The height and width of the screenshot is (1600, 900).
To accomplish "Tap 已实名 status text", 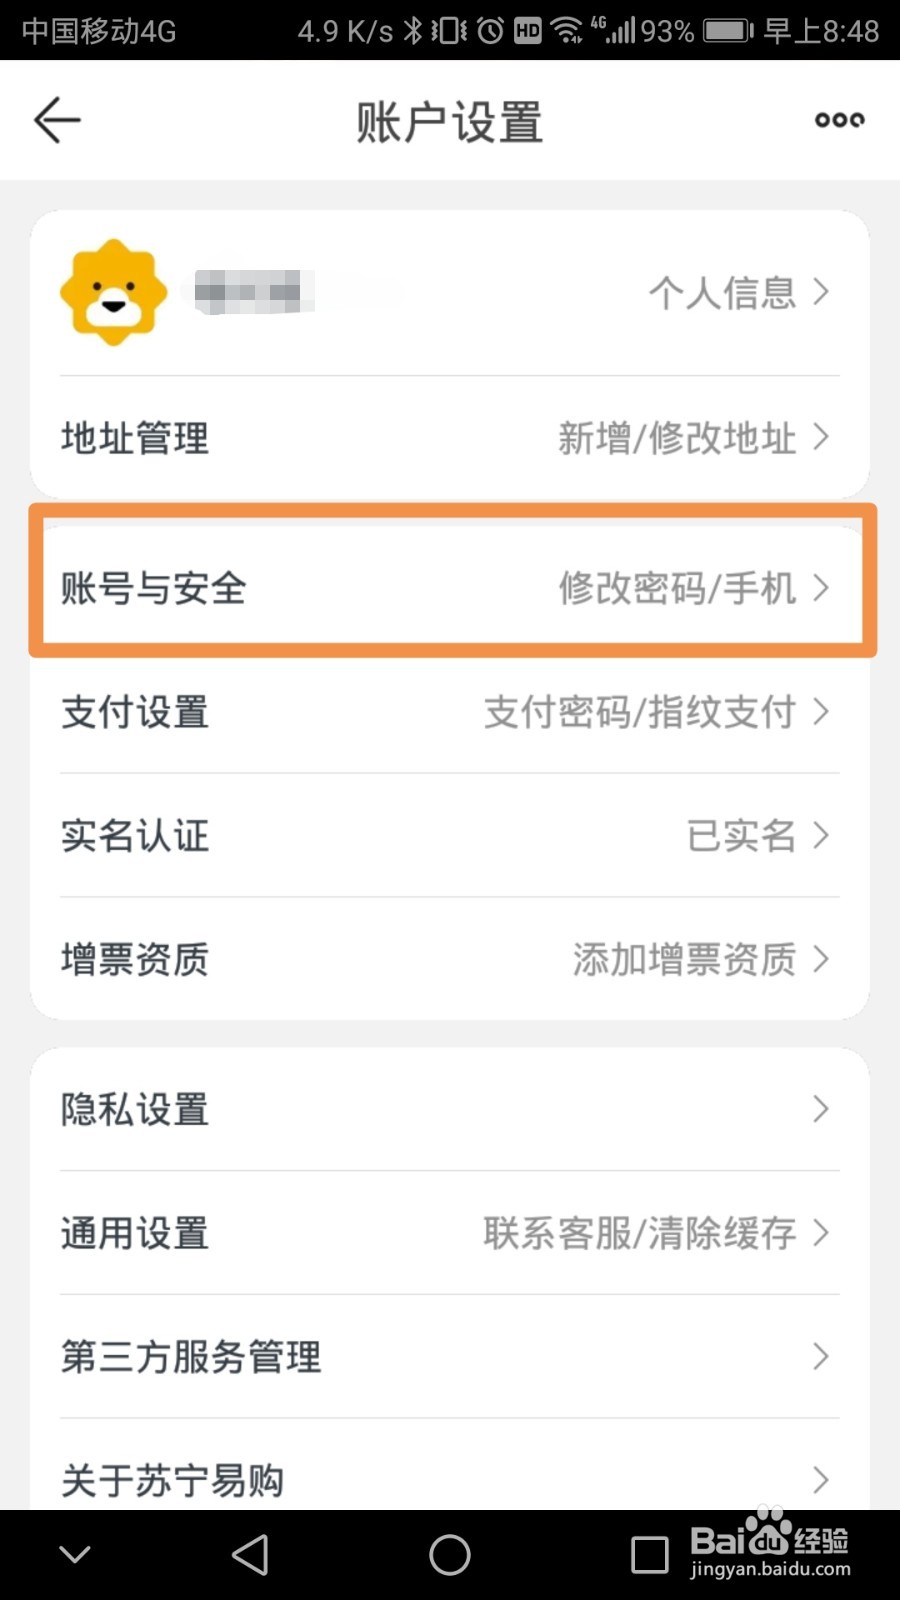I will click(741, 836).
